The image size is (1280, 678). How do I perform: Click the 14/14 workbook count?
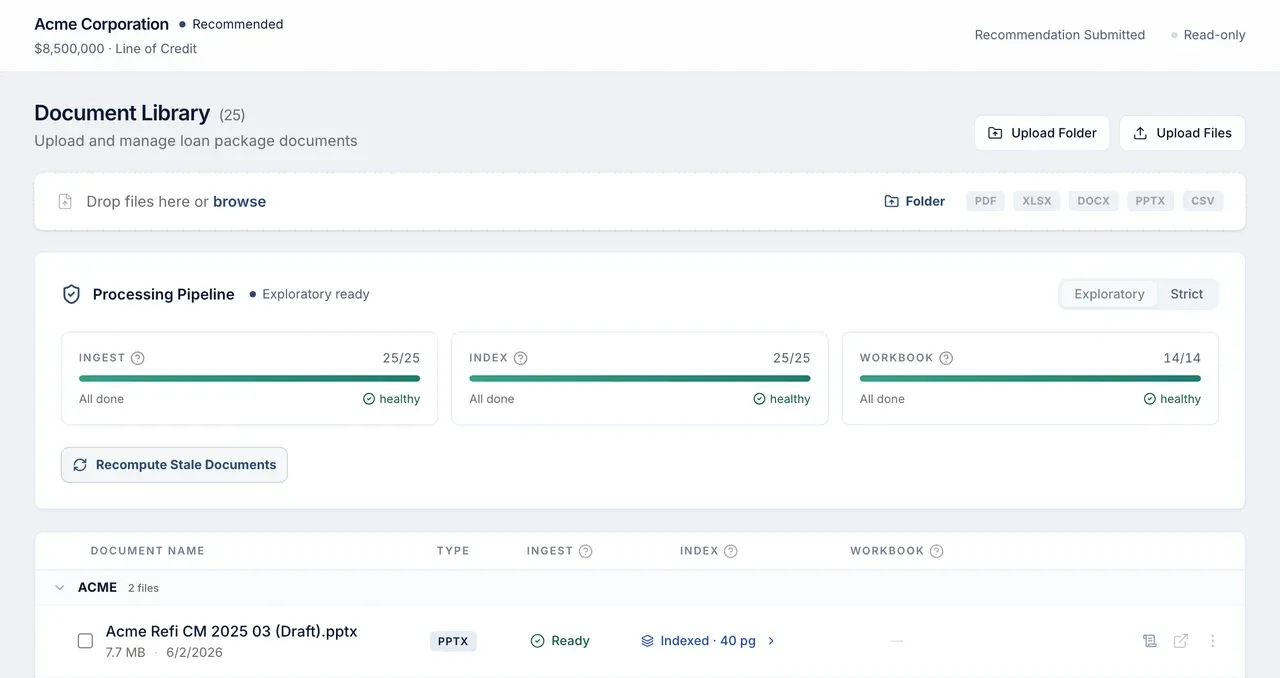(1181, 358)
